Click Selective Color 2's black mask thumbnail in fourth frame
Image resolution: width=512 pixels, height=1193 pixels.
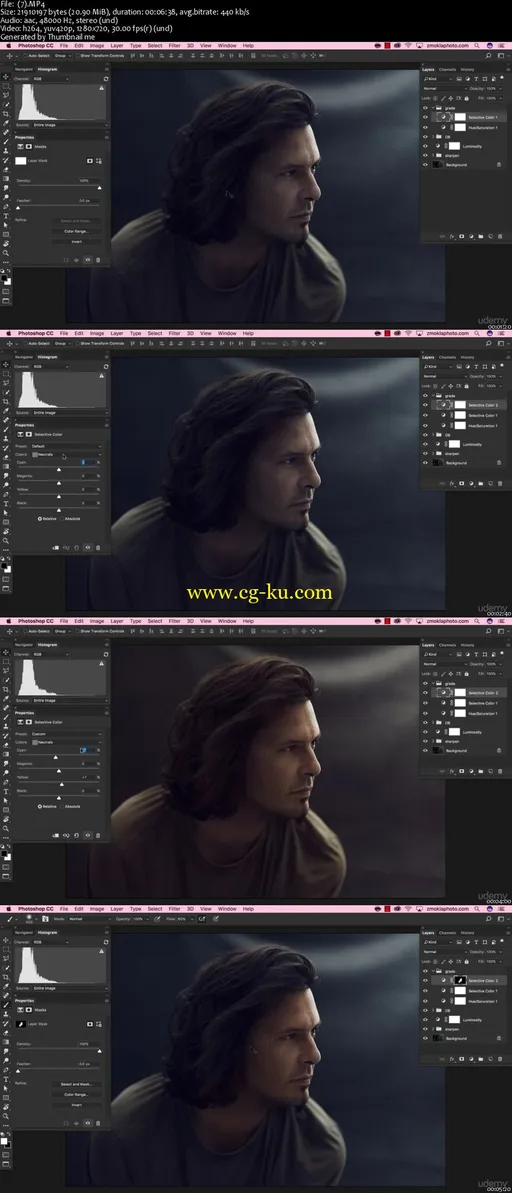pos(460,981)
